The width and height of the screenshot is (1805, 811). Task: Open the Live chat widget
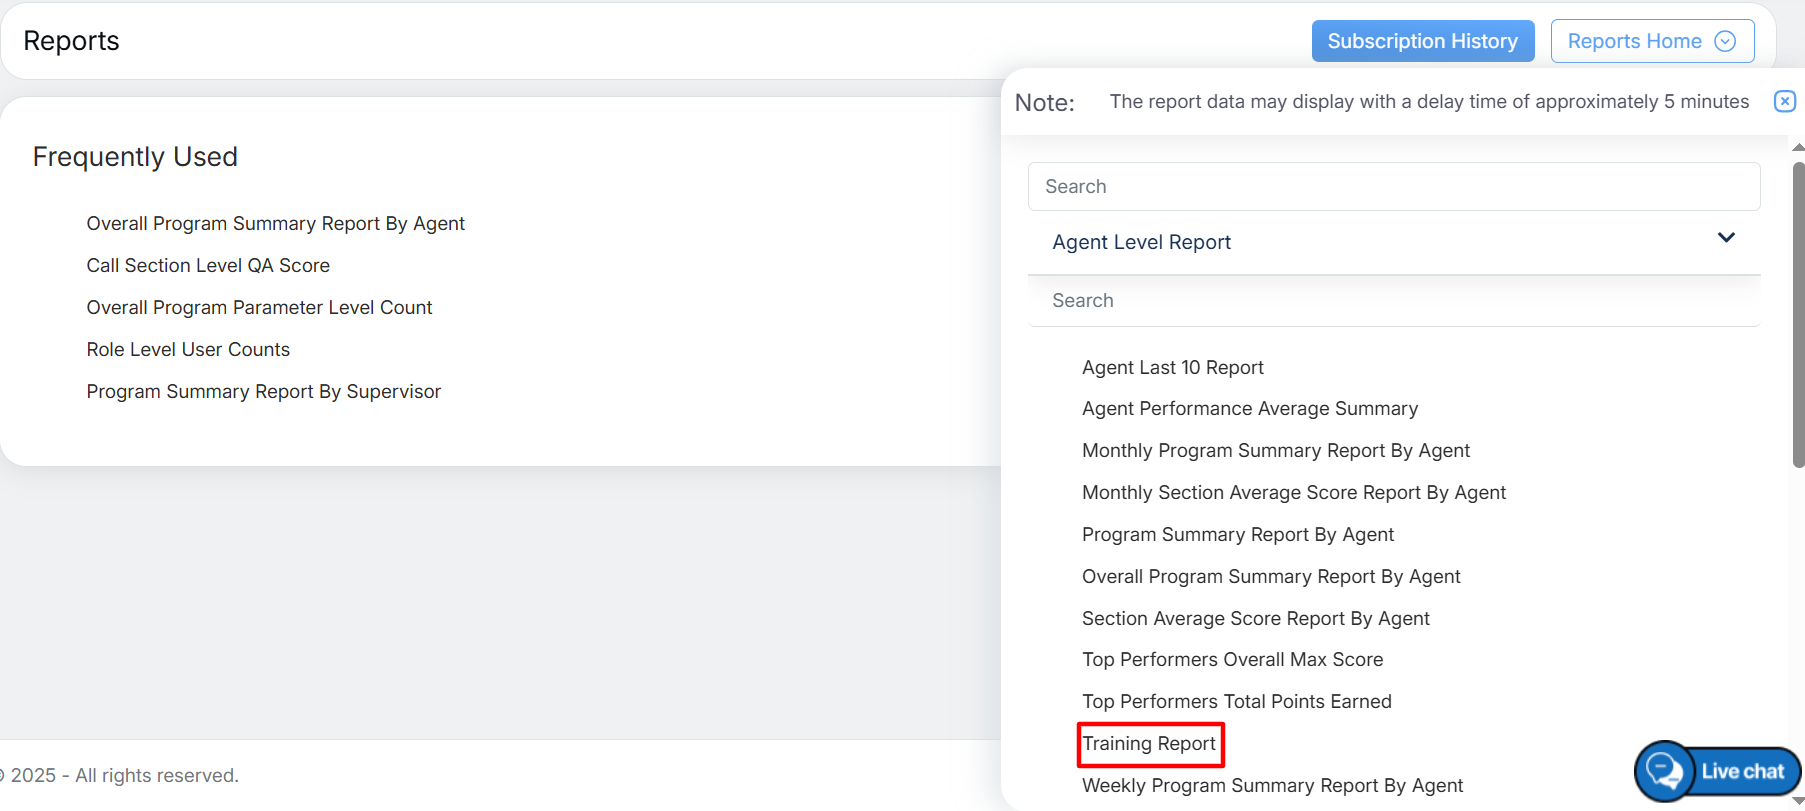tap(1718, 771)
